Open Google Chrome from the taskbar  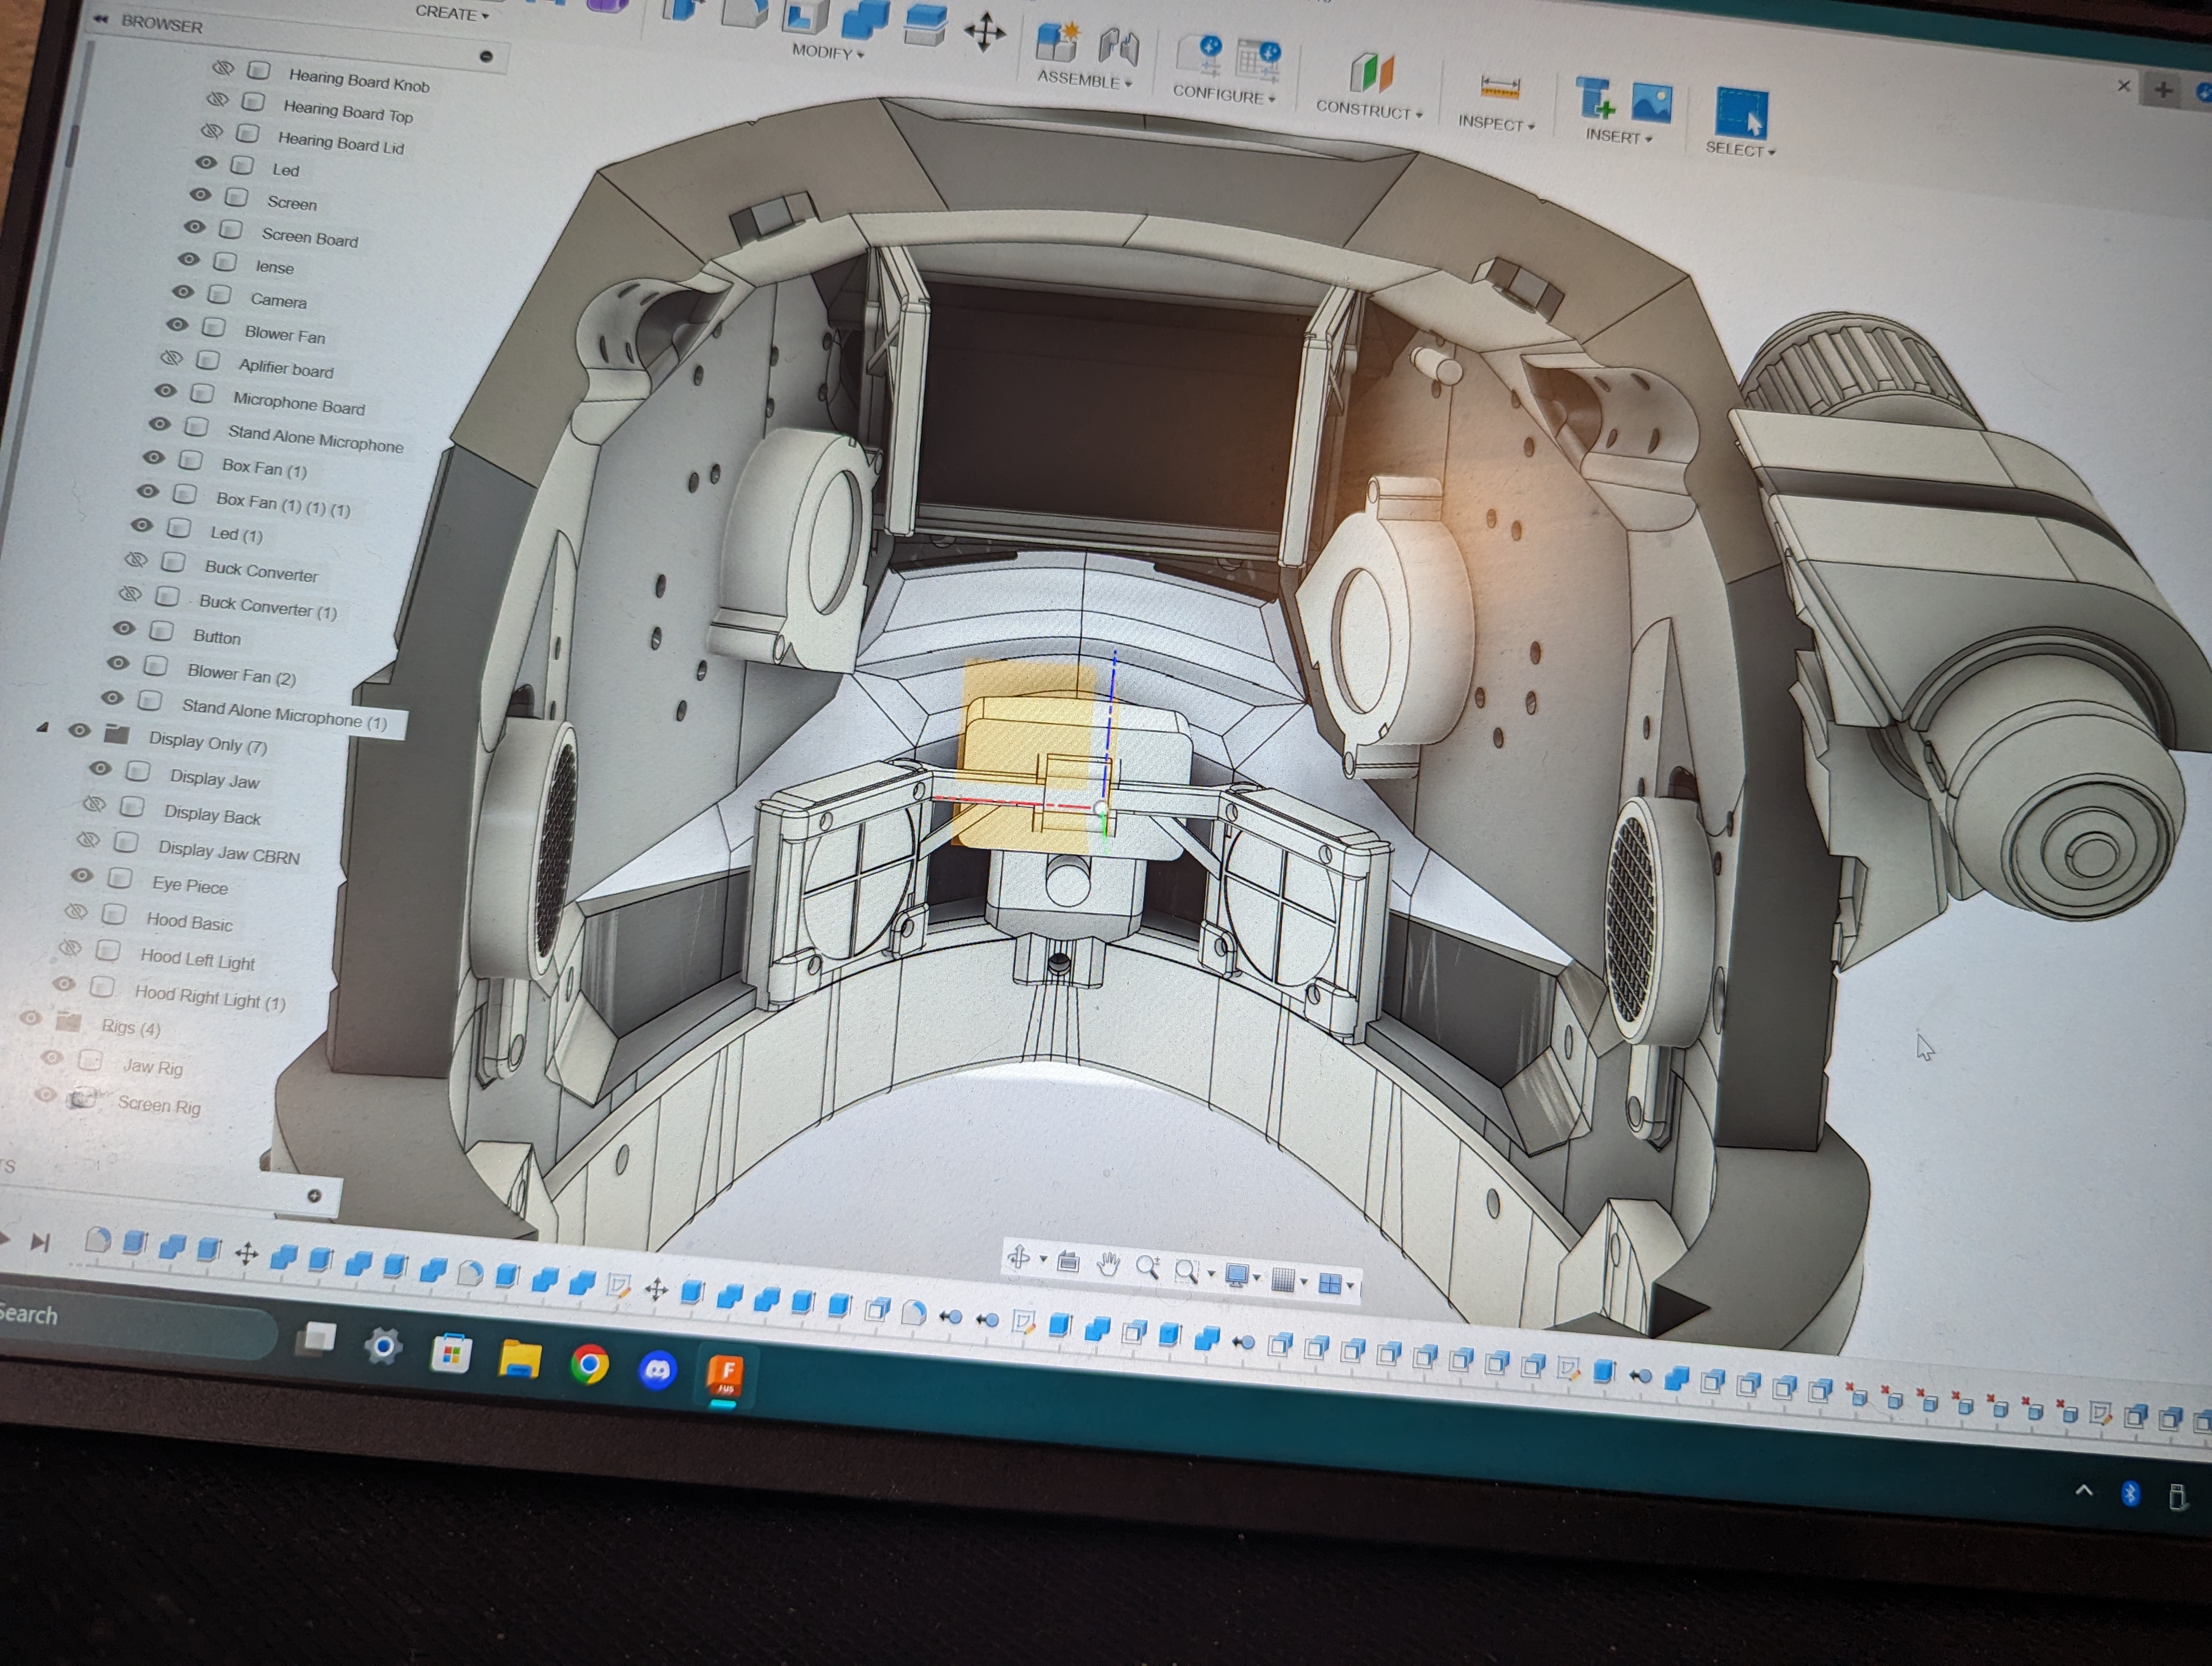pyautogui.click(x=589, y=1364)
